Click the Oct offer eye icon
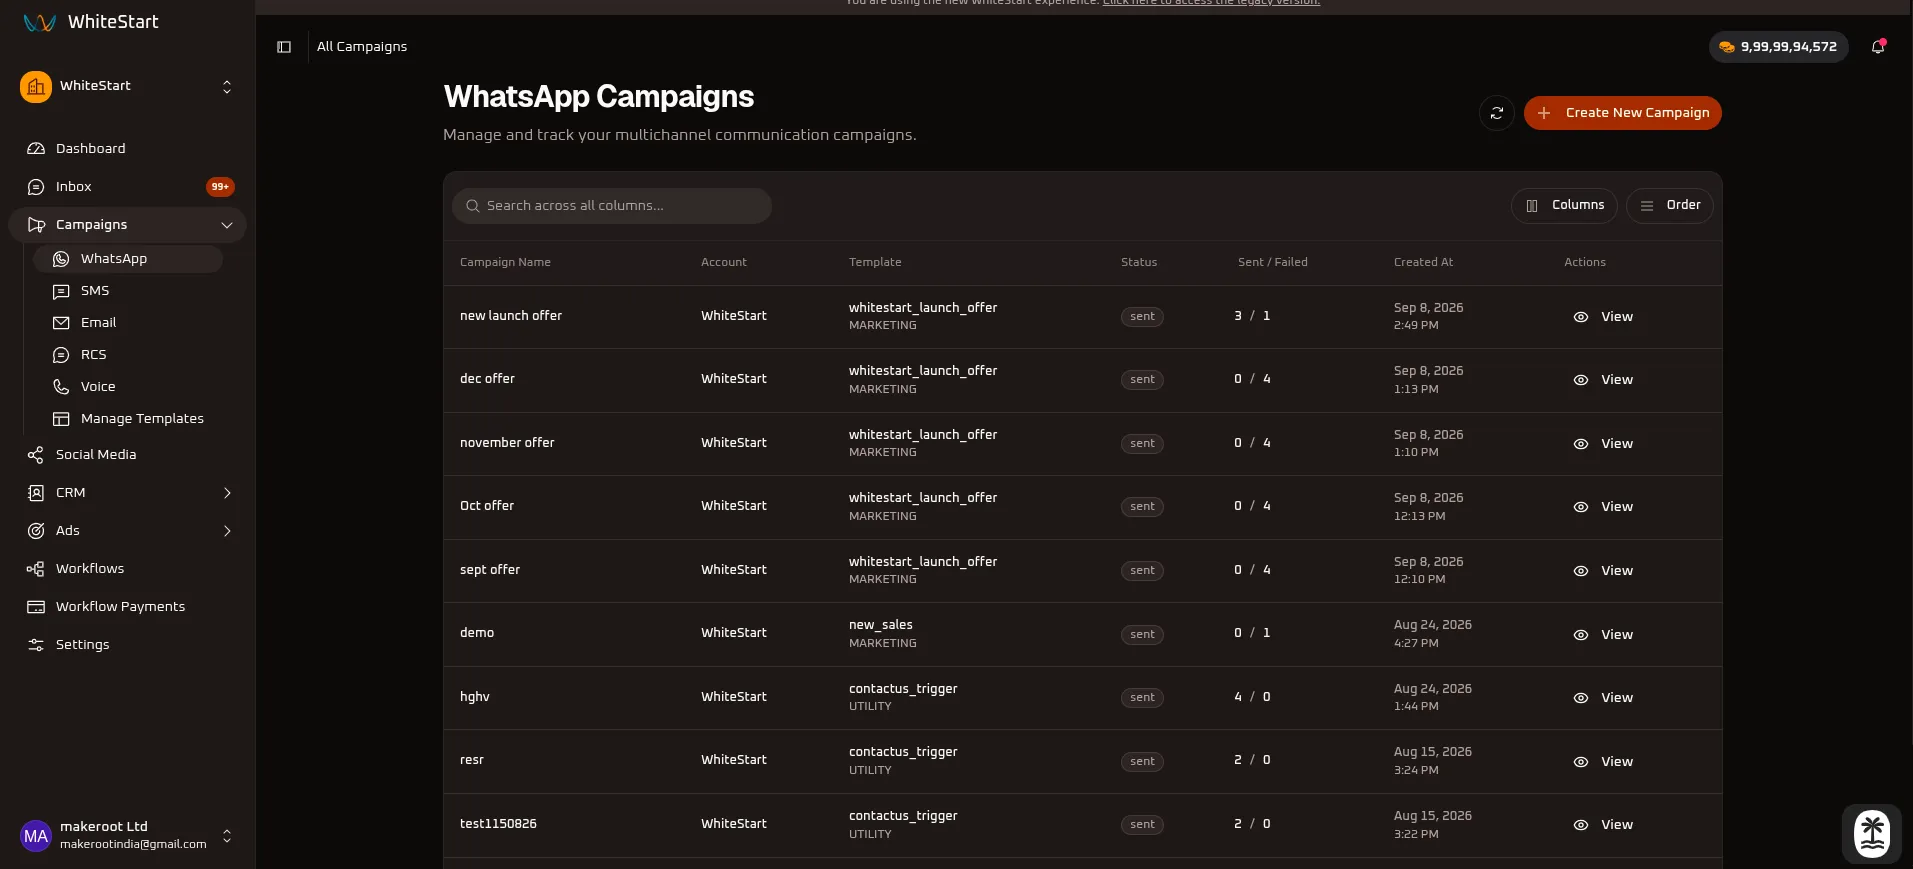This screenshot has height=869, width=1913. 1581,507
